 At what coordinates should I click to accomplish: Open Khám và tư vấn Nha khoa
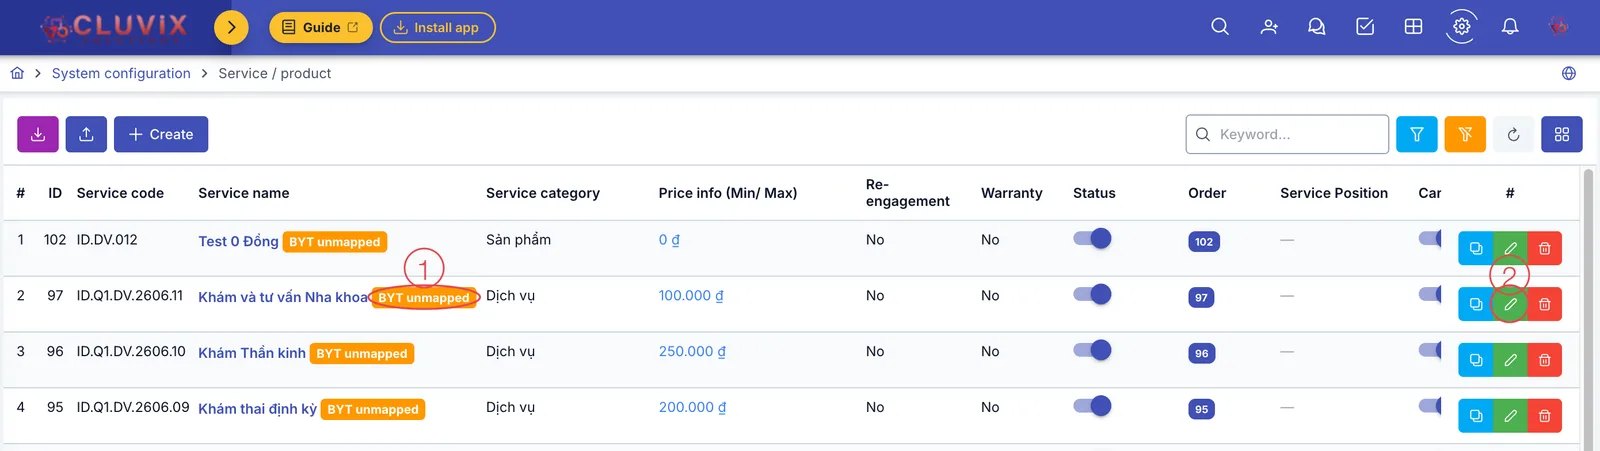[x=283, y=297]
